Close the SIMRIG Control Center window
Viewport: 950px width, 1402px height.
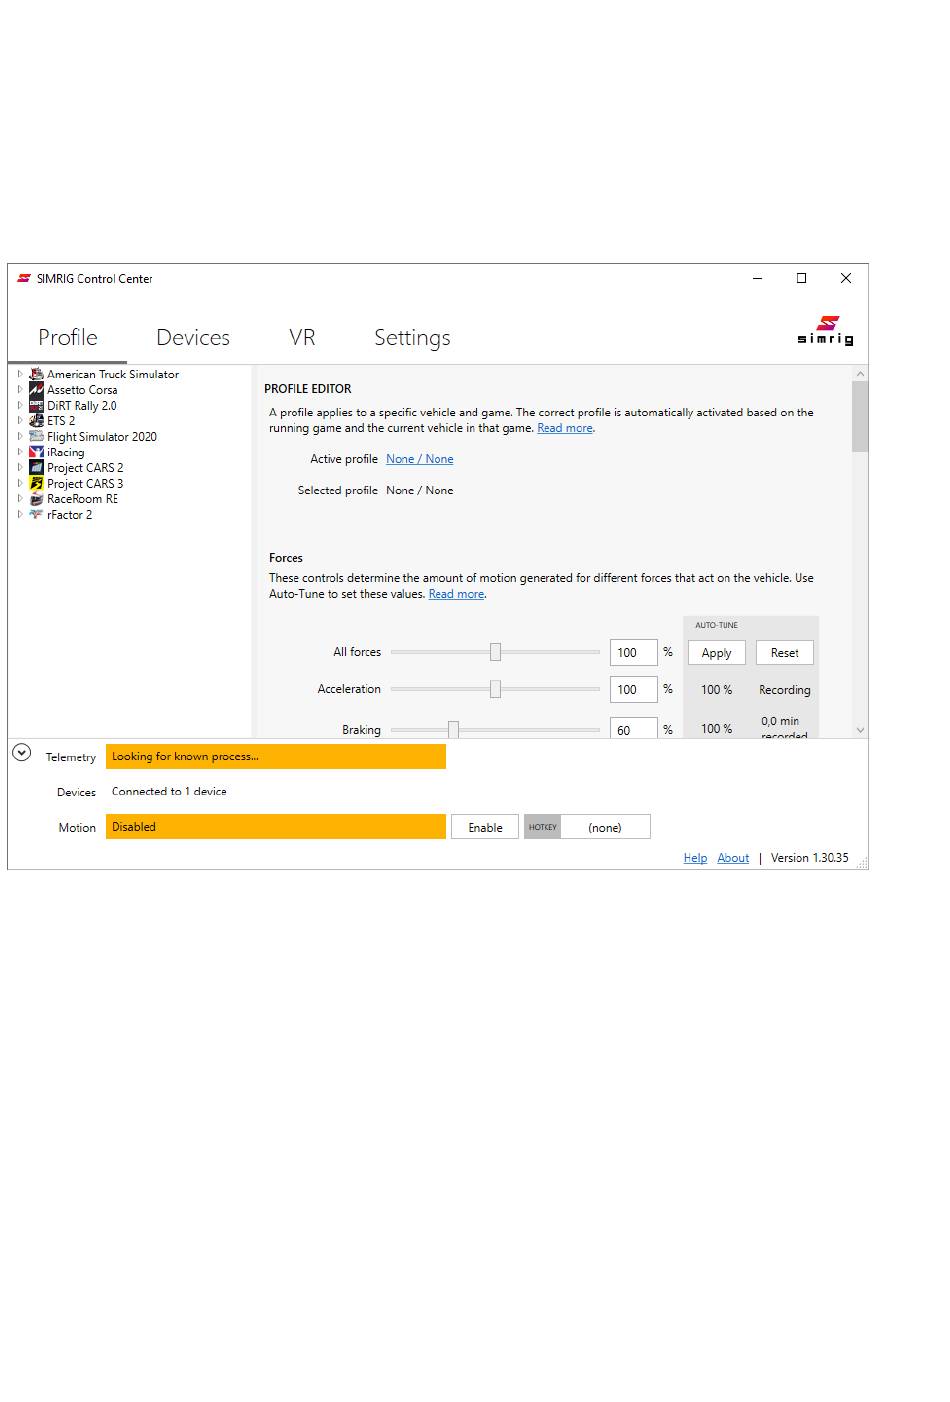click(846, 279)
